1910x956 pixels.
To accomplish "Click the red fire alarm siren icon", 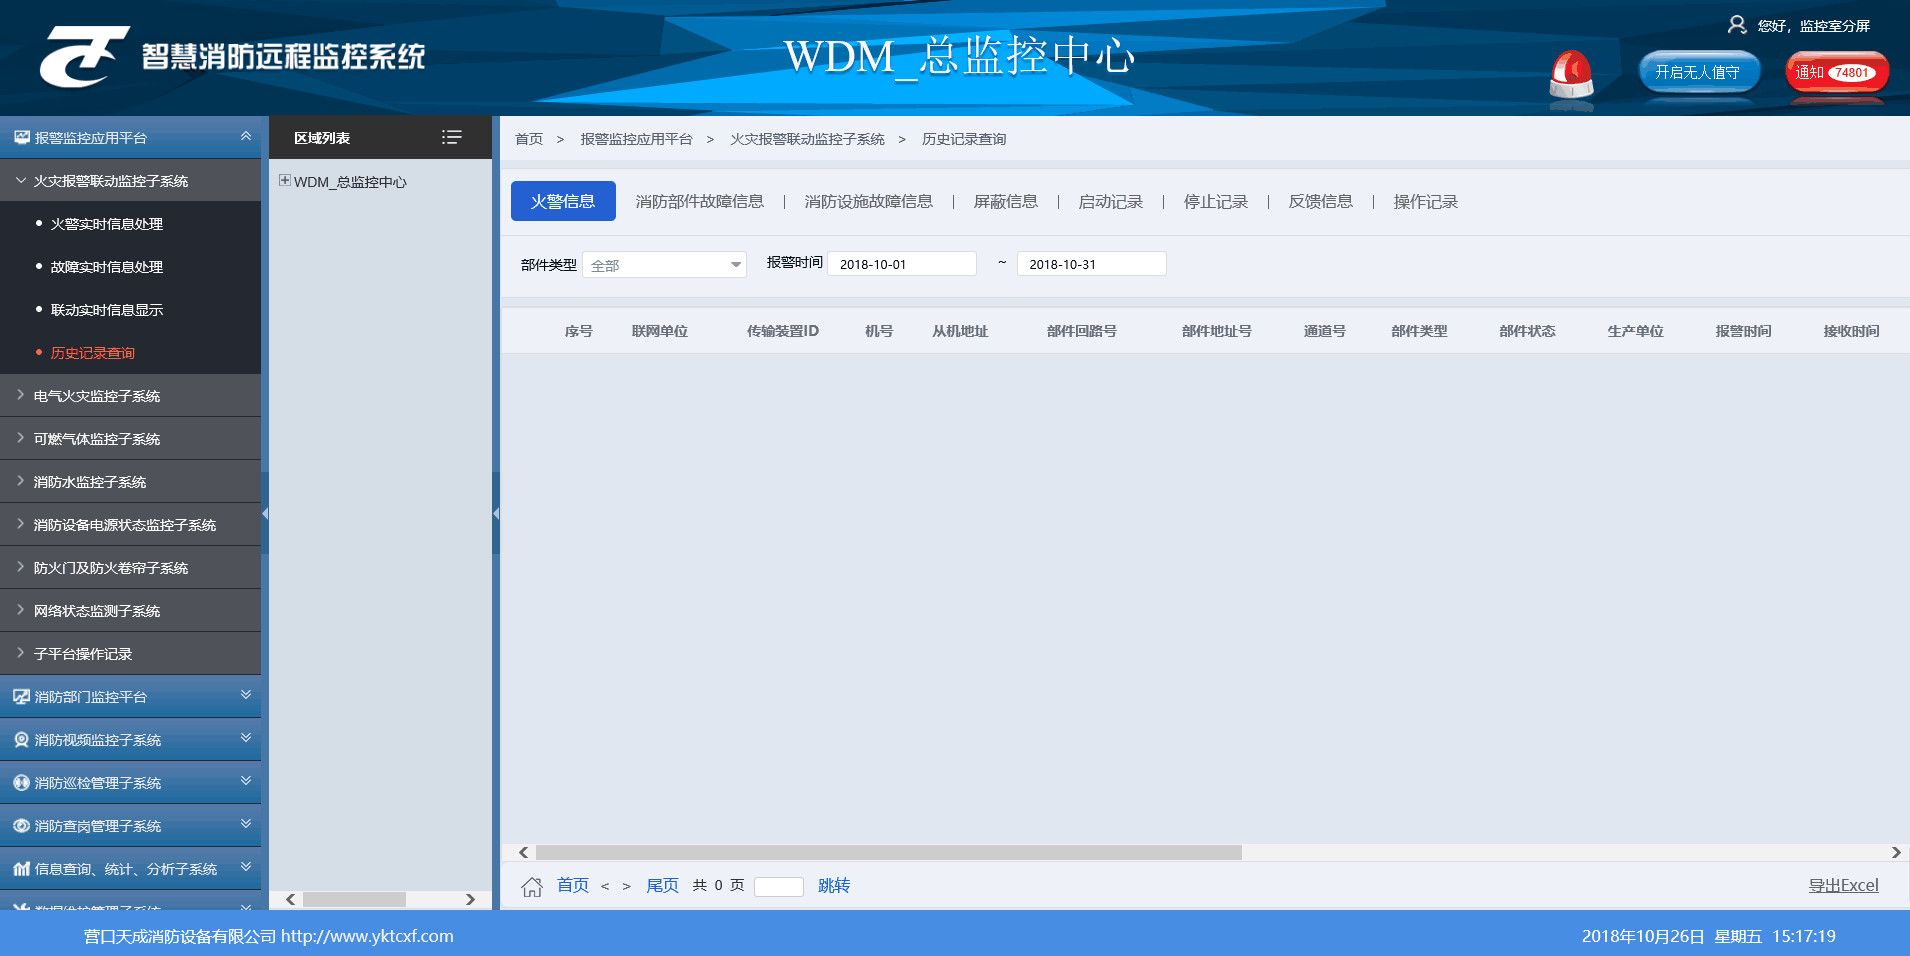I will coord(1571,75).
